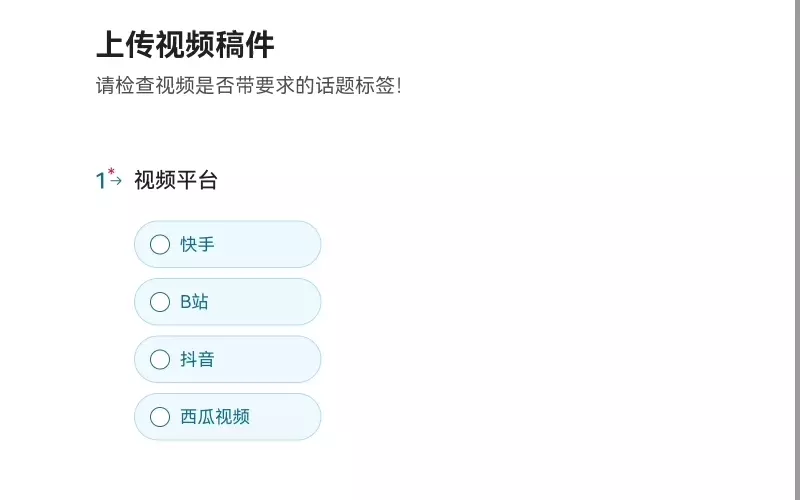Click the question number 1
Screen dimensions: 800x500
(x=100, y=181)
